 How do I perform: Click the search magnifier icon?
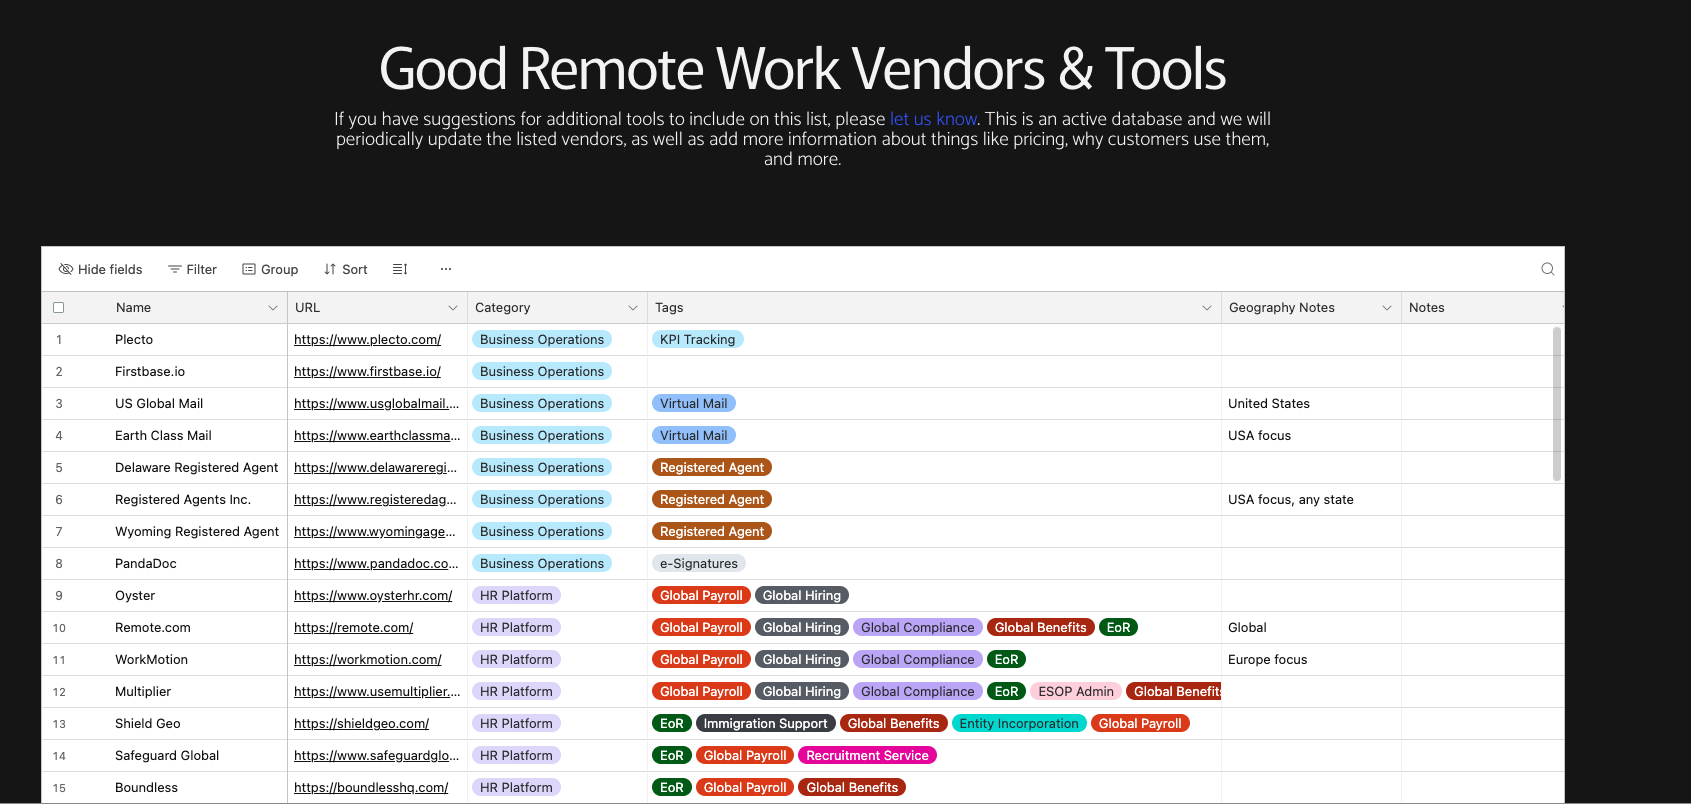coord(1547,269)
